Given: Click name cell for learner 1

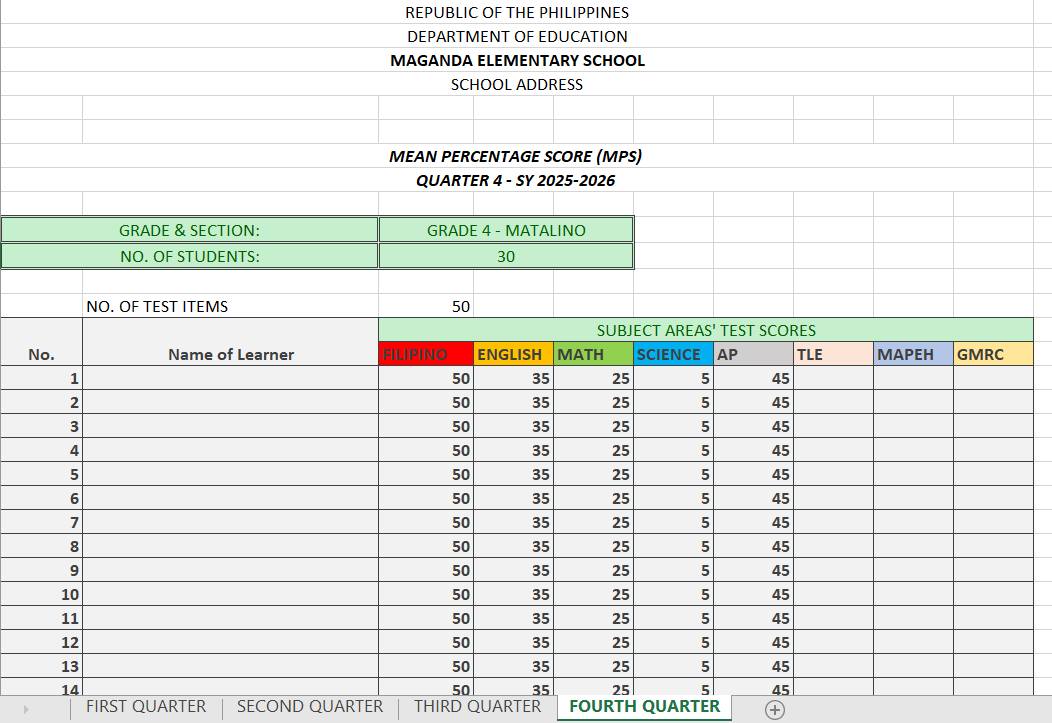Looking at the screenshot, I should (230, 378).
